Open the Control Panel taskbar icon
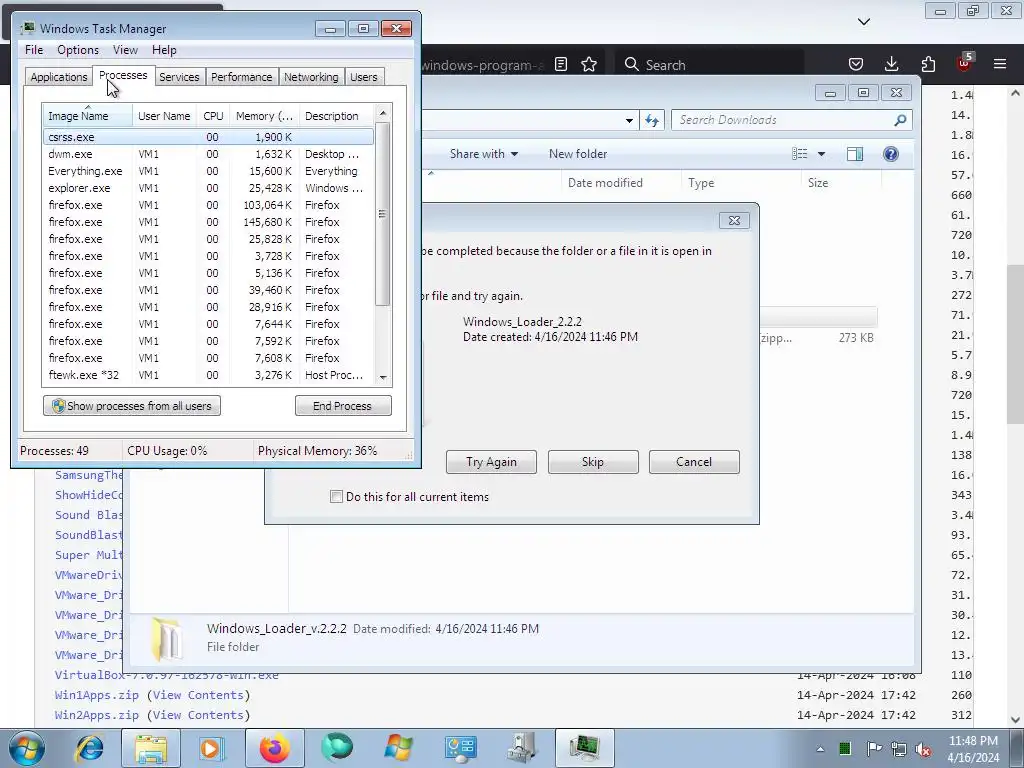 [460, 748]
